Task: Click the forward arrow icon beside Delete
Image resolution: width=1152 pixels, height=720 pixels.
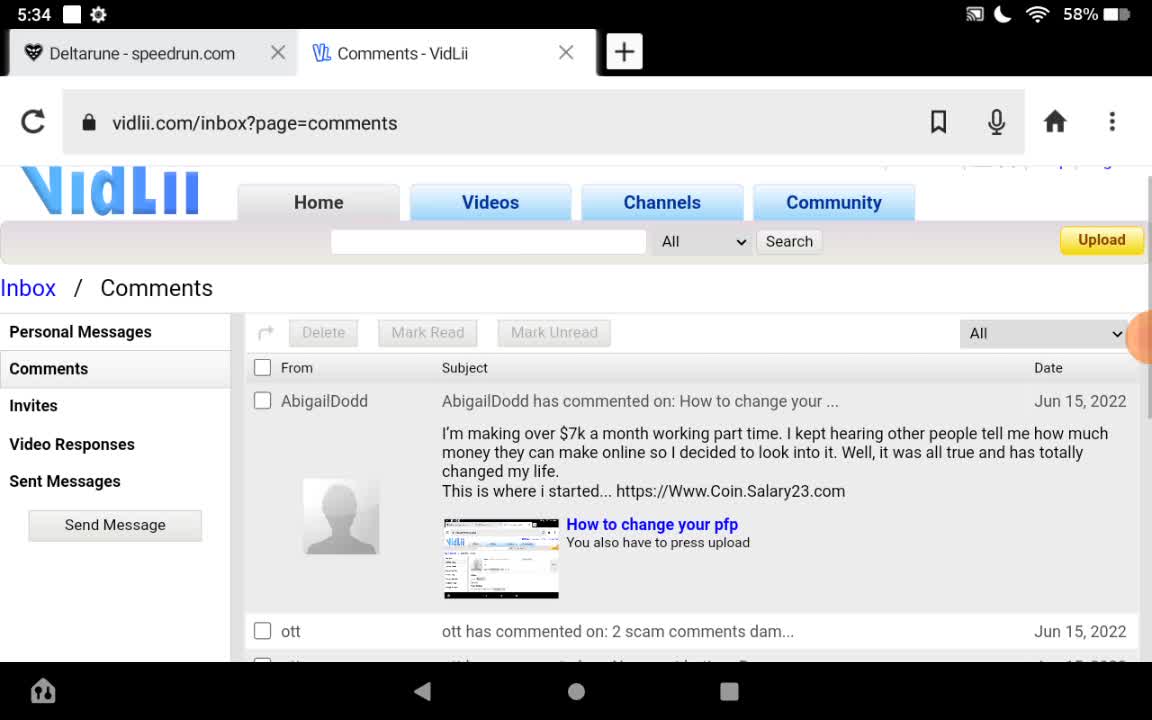Action: pyautogui.click(x=266, y=333)
